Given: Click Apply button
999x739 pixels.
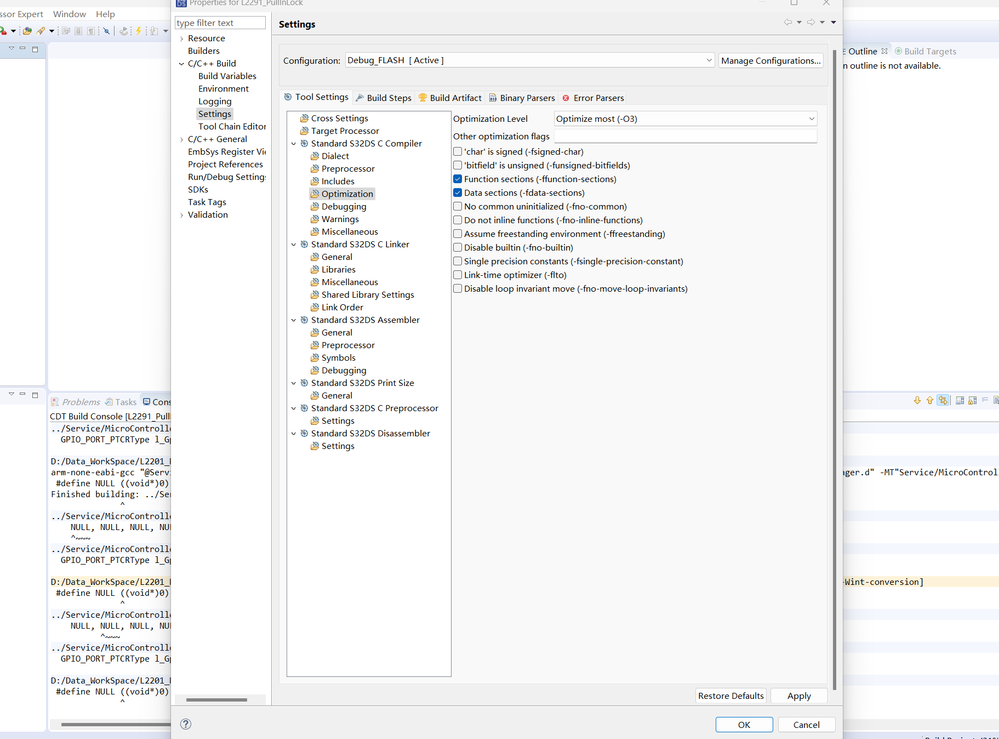Looking at the screenshot, I should [x=799, y=696].
